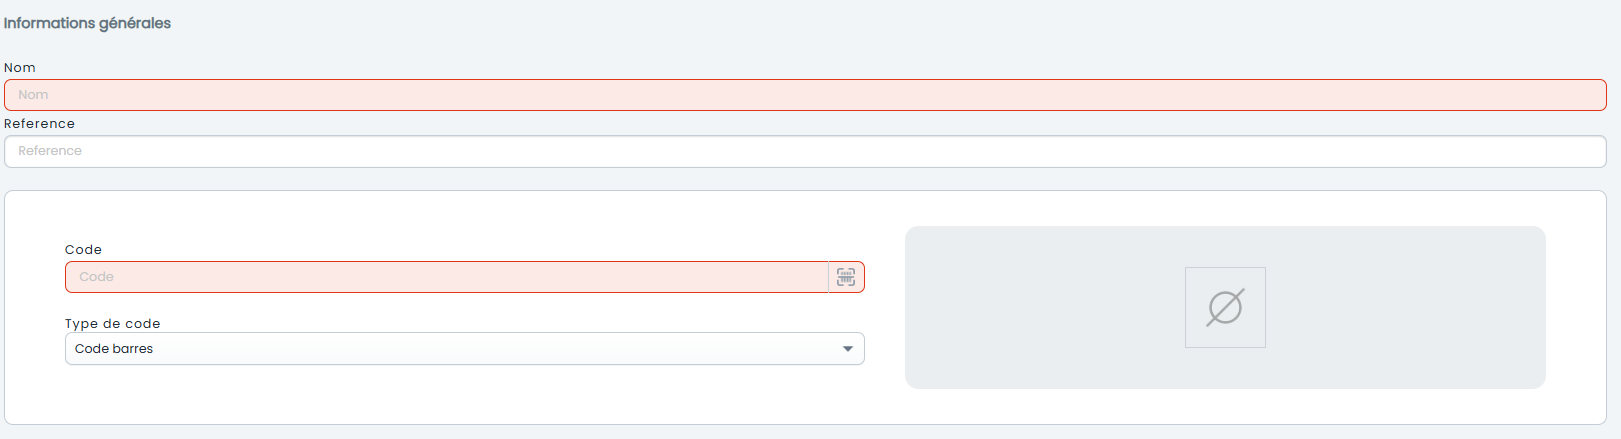Focus the red-highlighted Code input field
Image resolution: width=1621 pixels, height=439 pixels.
[447, 277]
